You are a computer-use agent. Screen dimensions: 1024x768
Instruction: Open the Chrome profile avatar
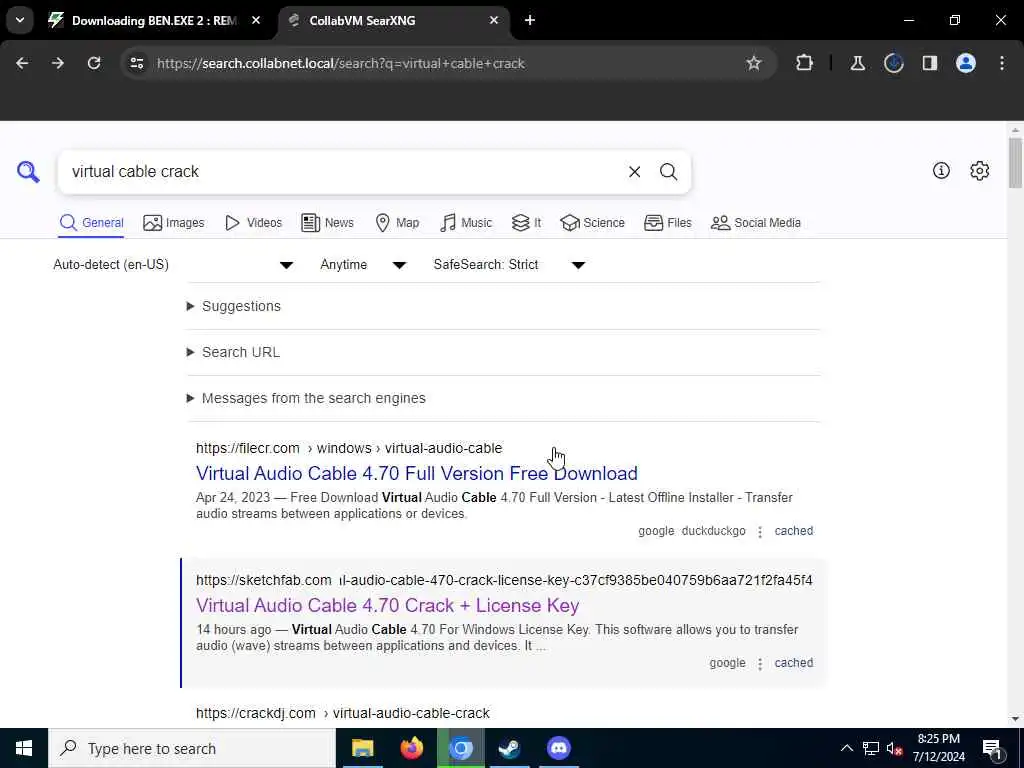click(966, 63)
